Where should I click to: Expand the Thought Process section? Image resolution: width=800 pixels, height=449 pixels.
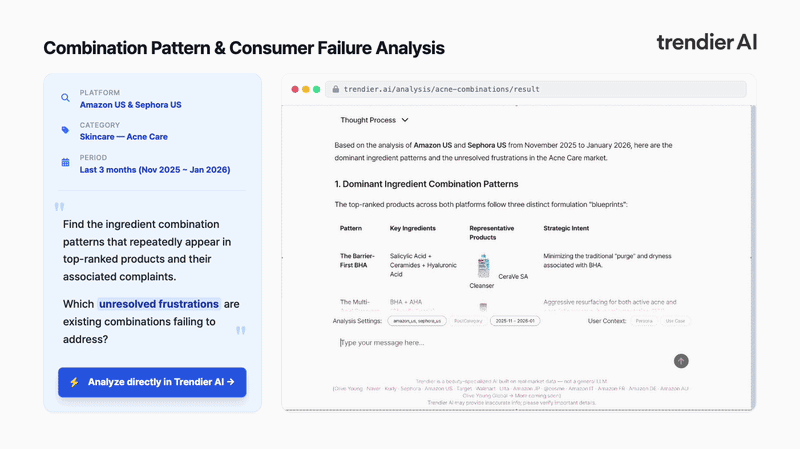point(374,120)
